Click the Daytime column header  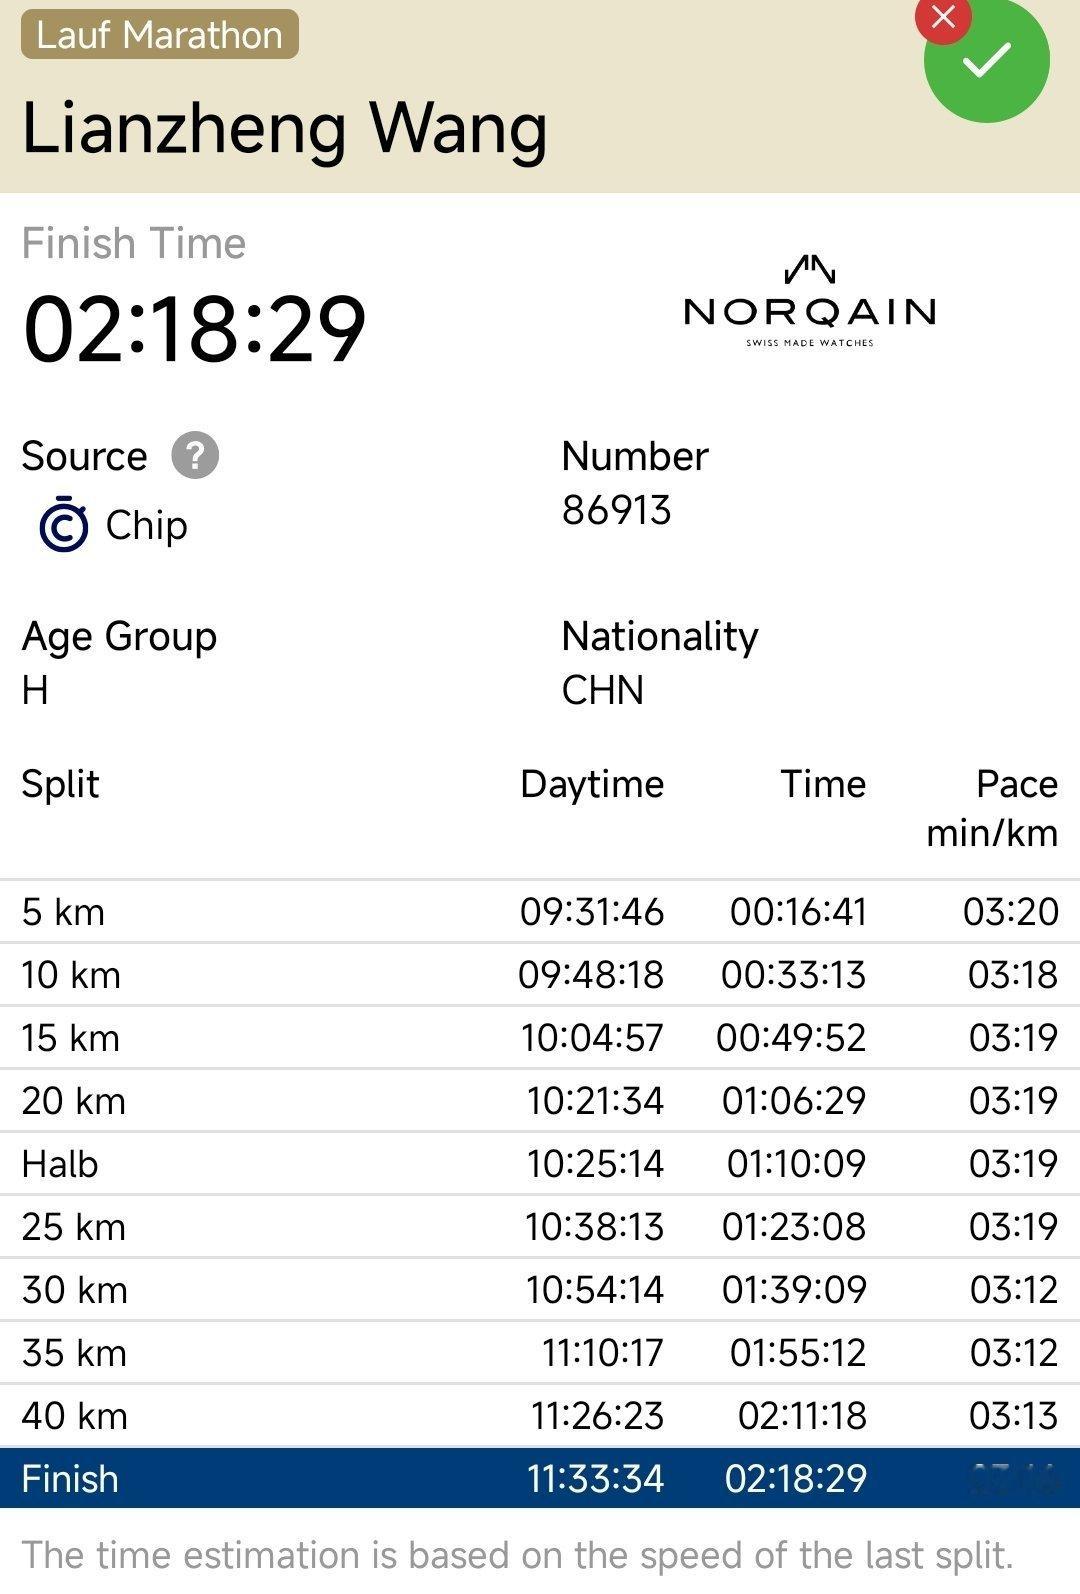click(x=592, y=784)
